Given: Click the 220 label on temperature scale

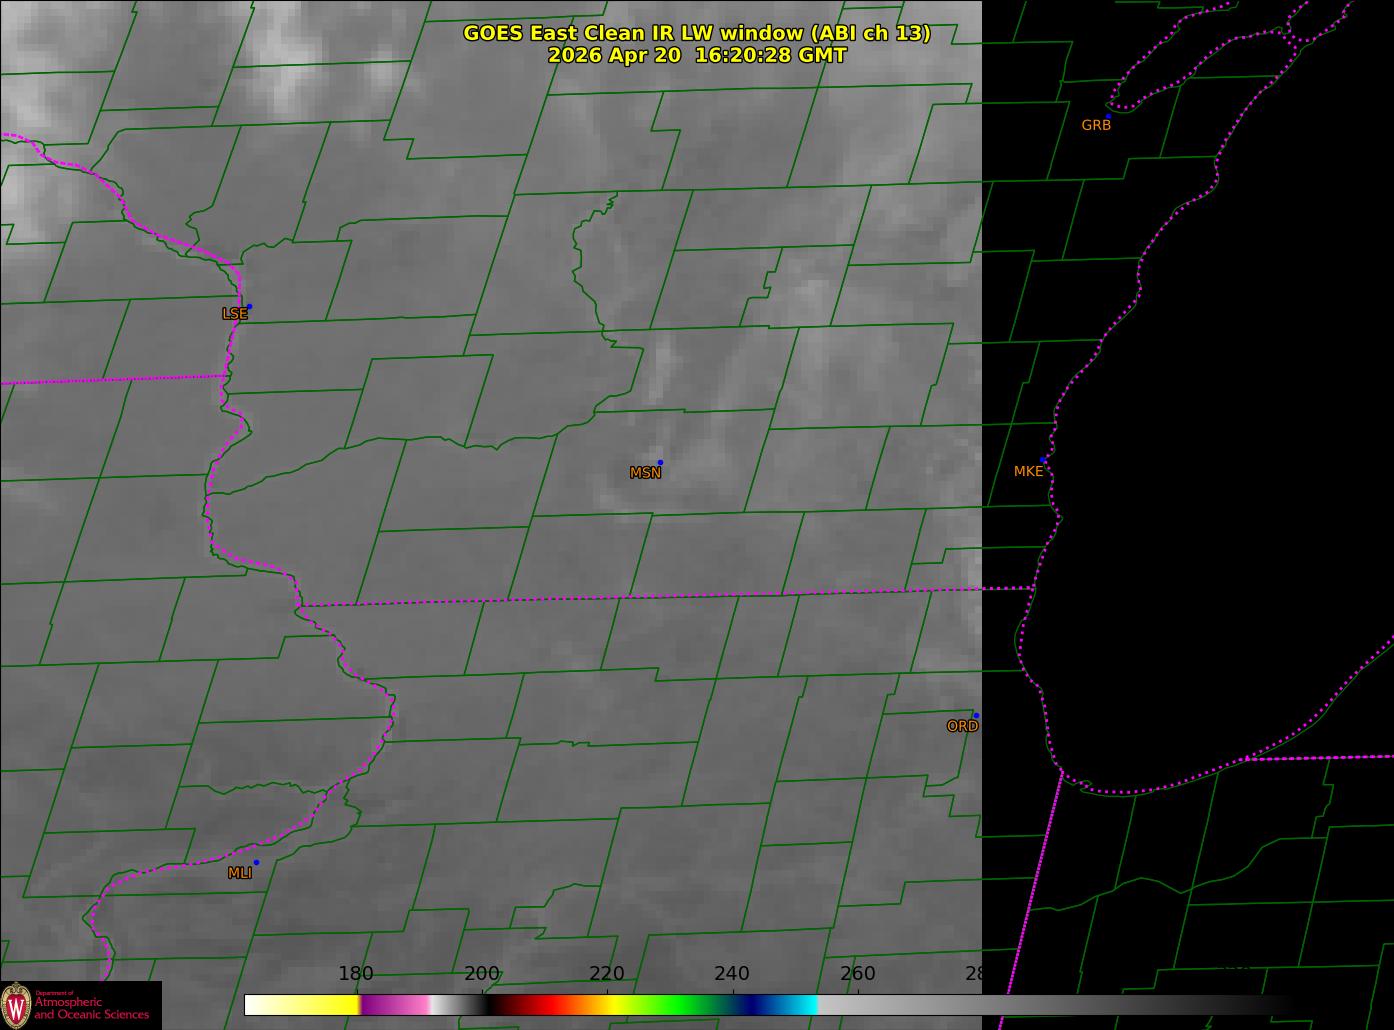Looking at the screenshot, I should tap(607, 974).
